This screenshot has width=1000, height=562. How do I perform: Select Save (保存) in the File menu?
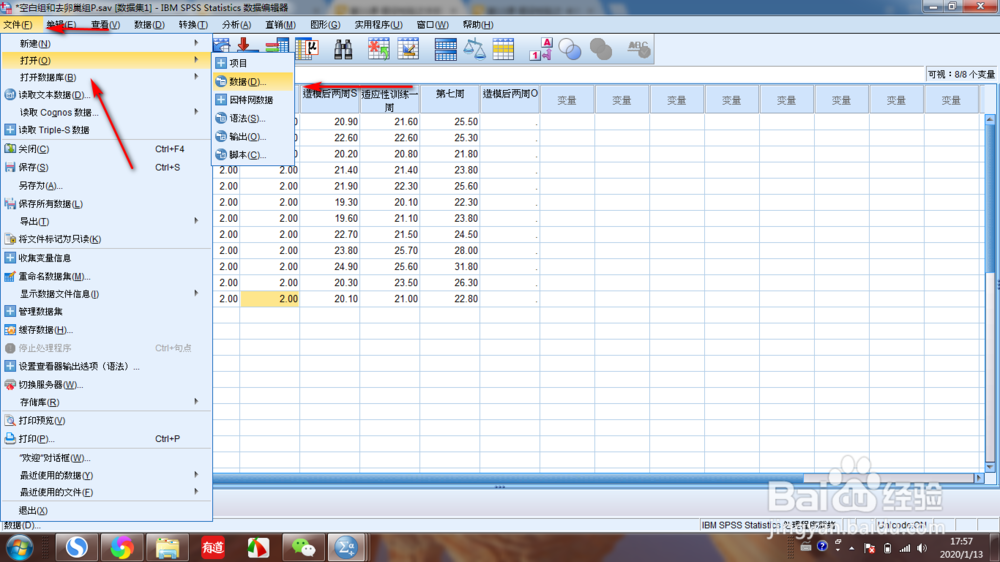(106, 167)
